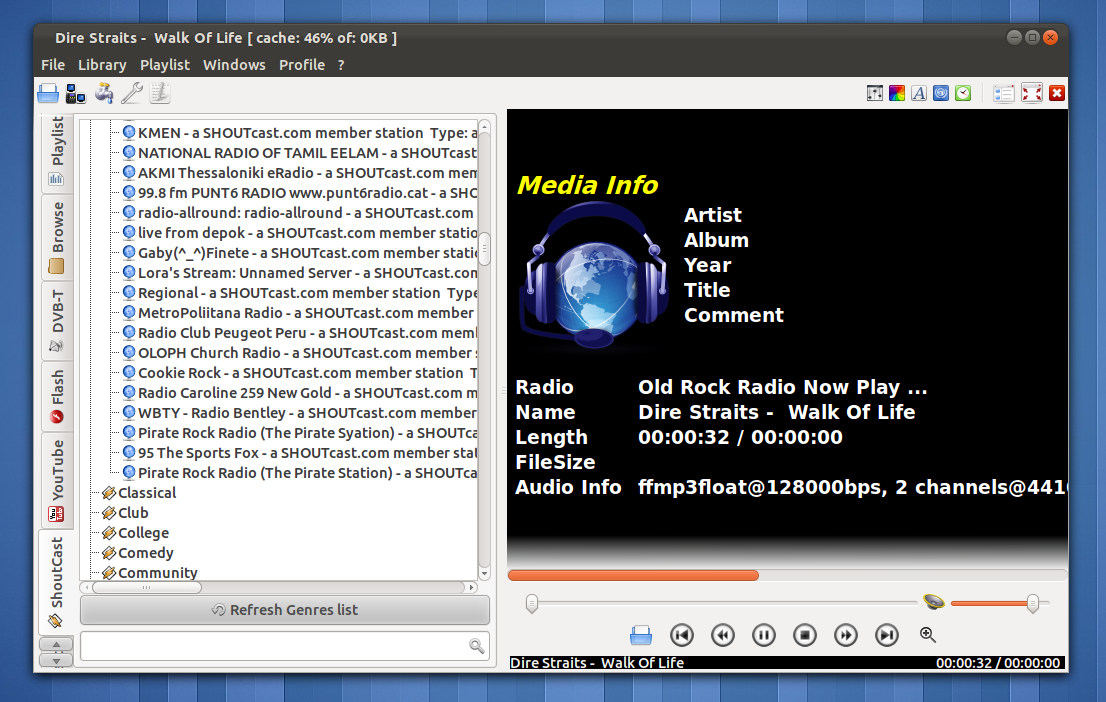The width and height of the screenshot is (1106, 702).
Task: Open the Playlist menu
Action: [165, 65]
